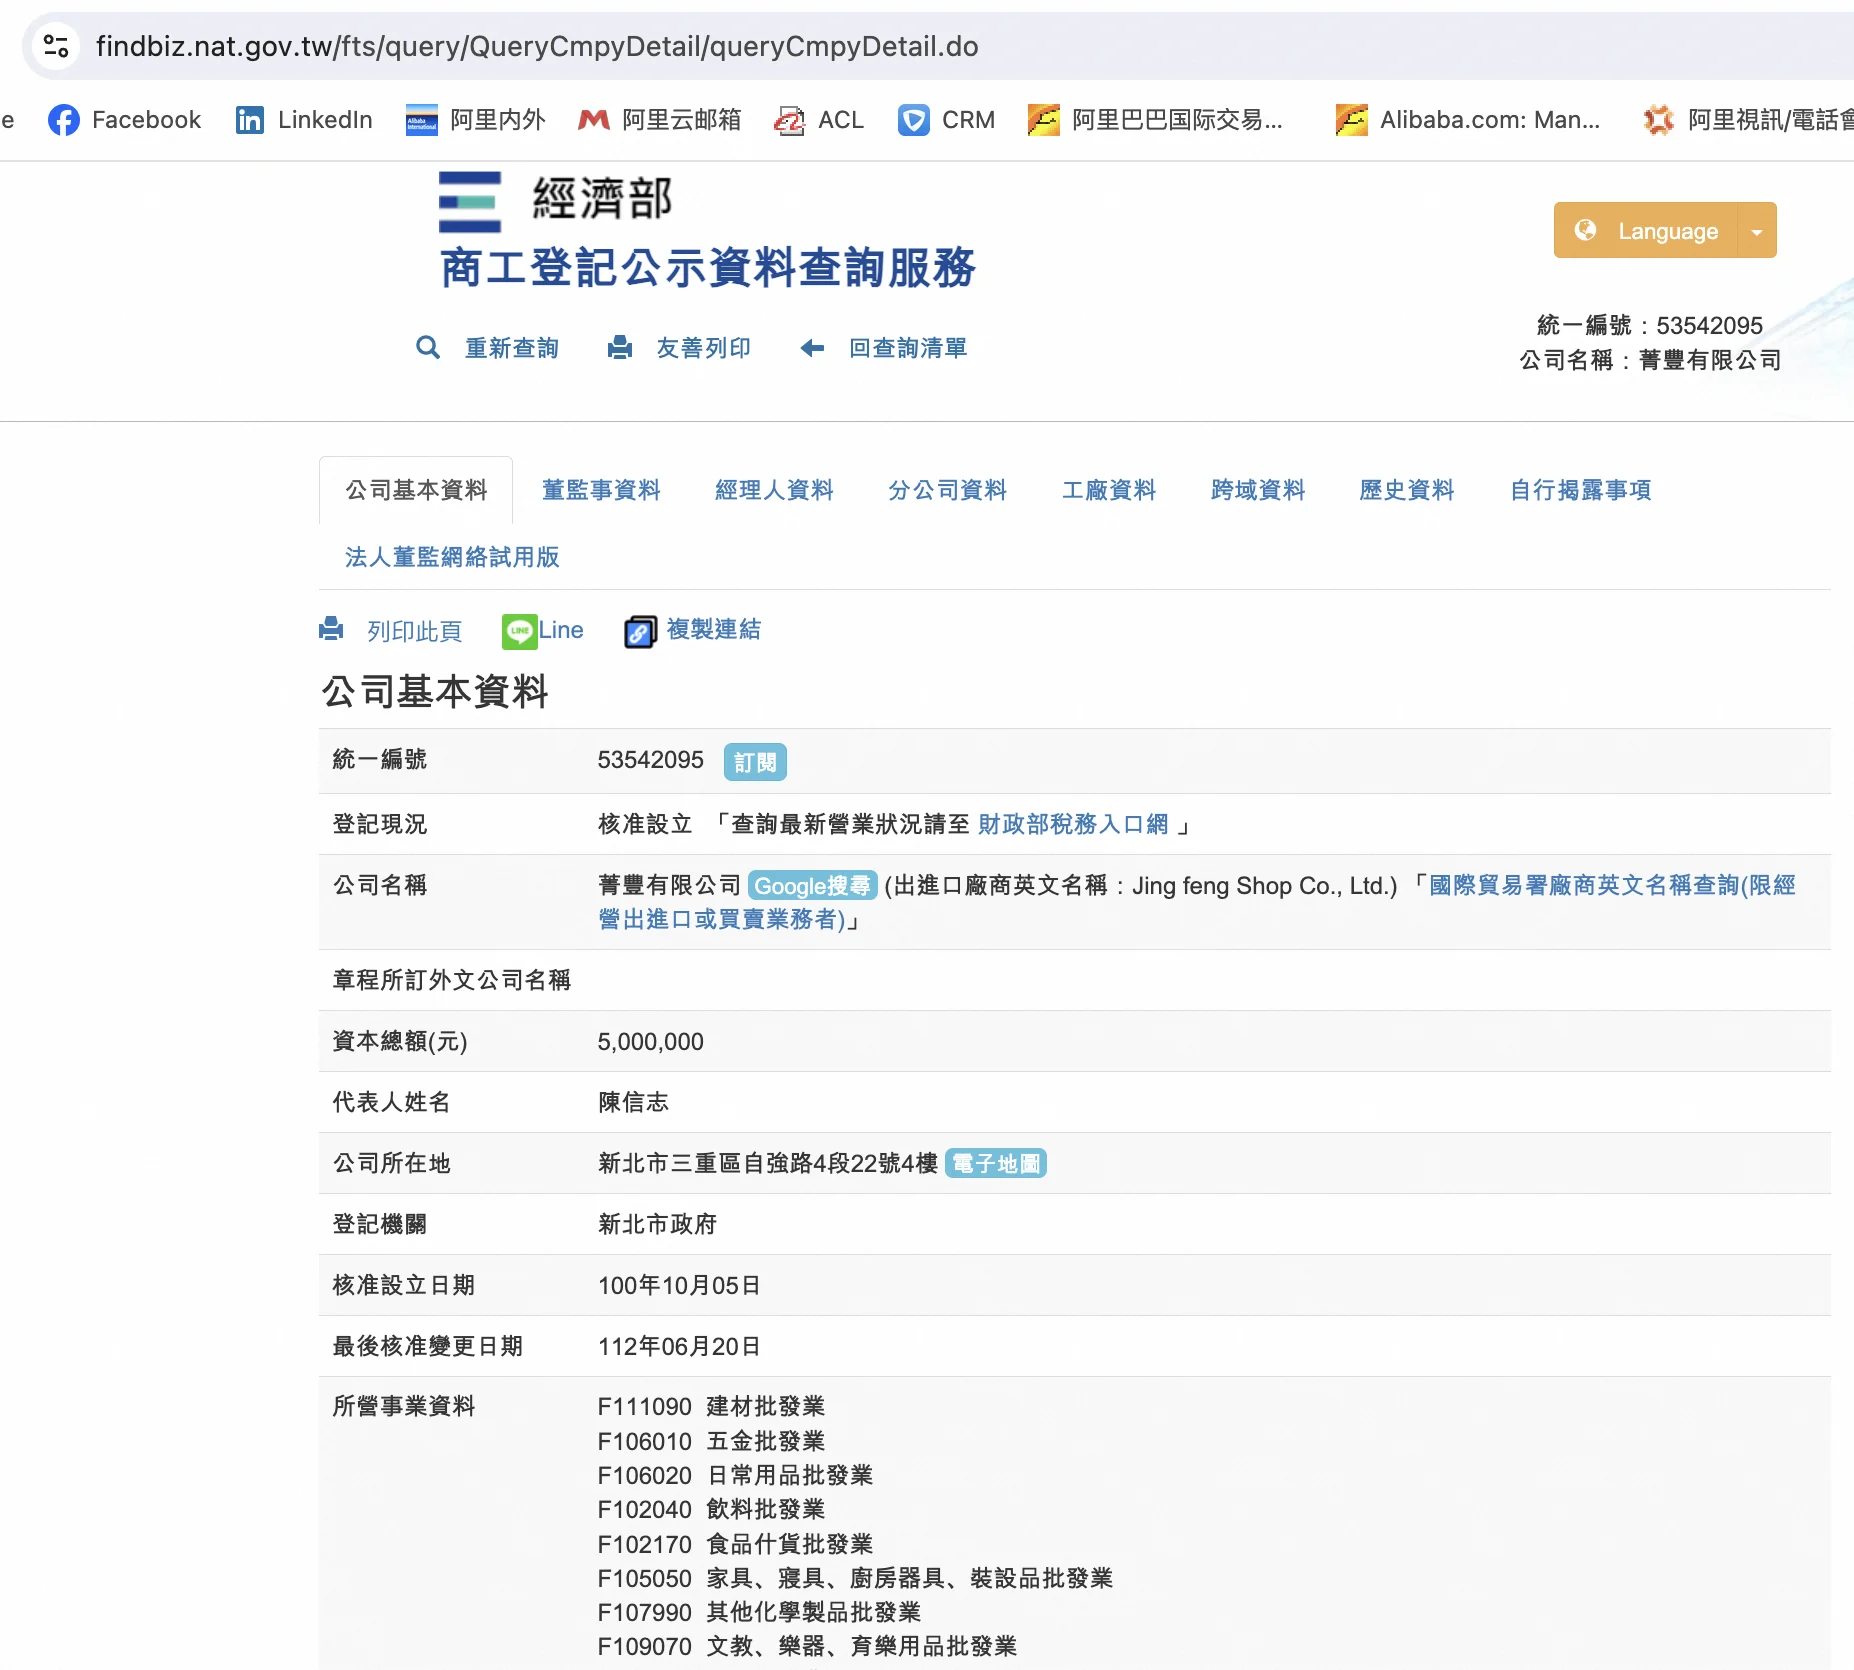
Task: Follow the 財政部稅務入口網 link
Action: pyautogui.click(x=1073, y=824)
